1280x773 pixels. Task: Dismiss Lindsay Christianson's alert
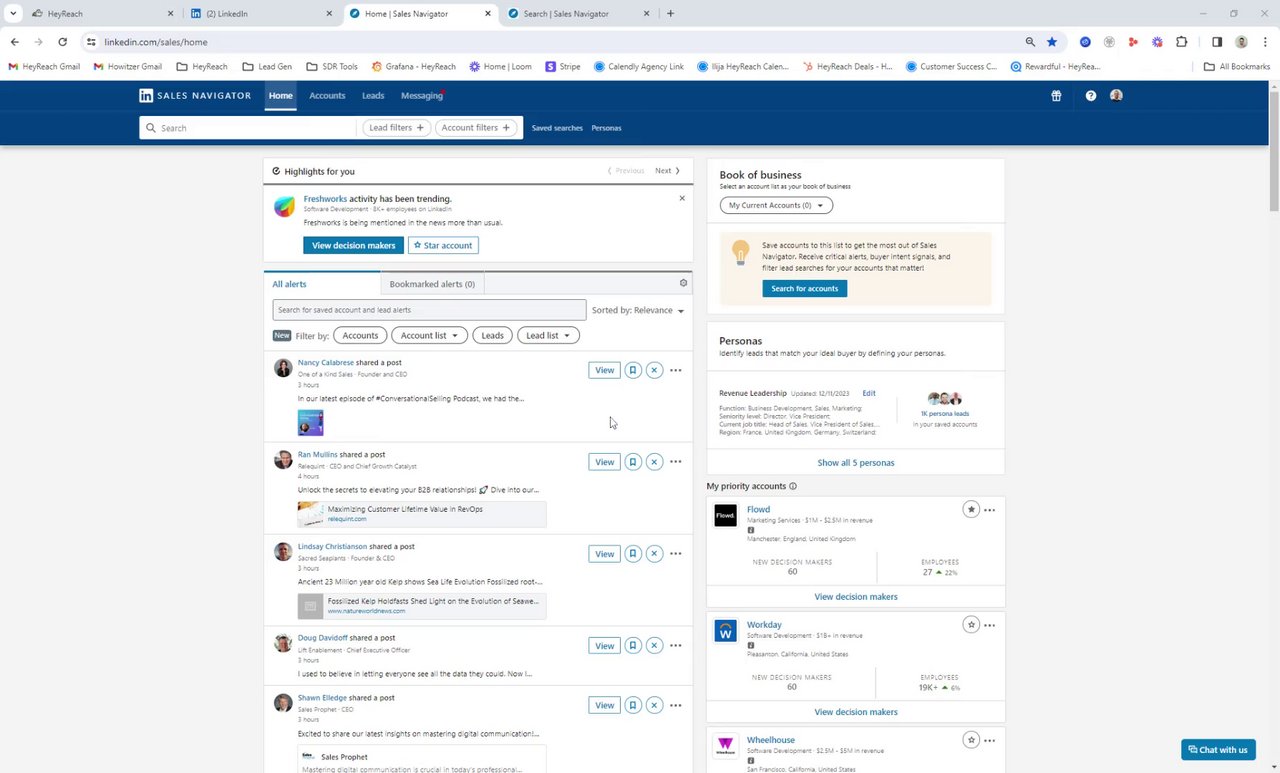pyautogui.click(x=654, y=554)
